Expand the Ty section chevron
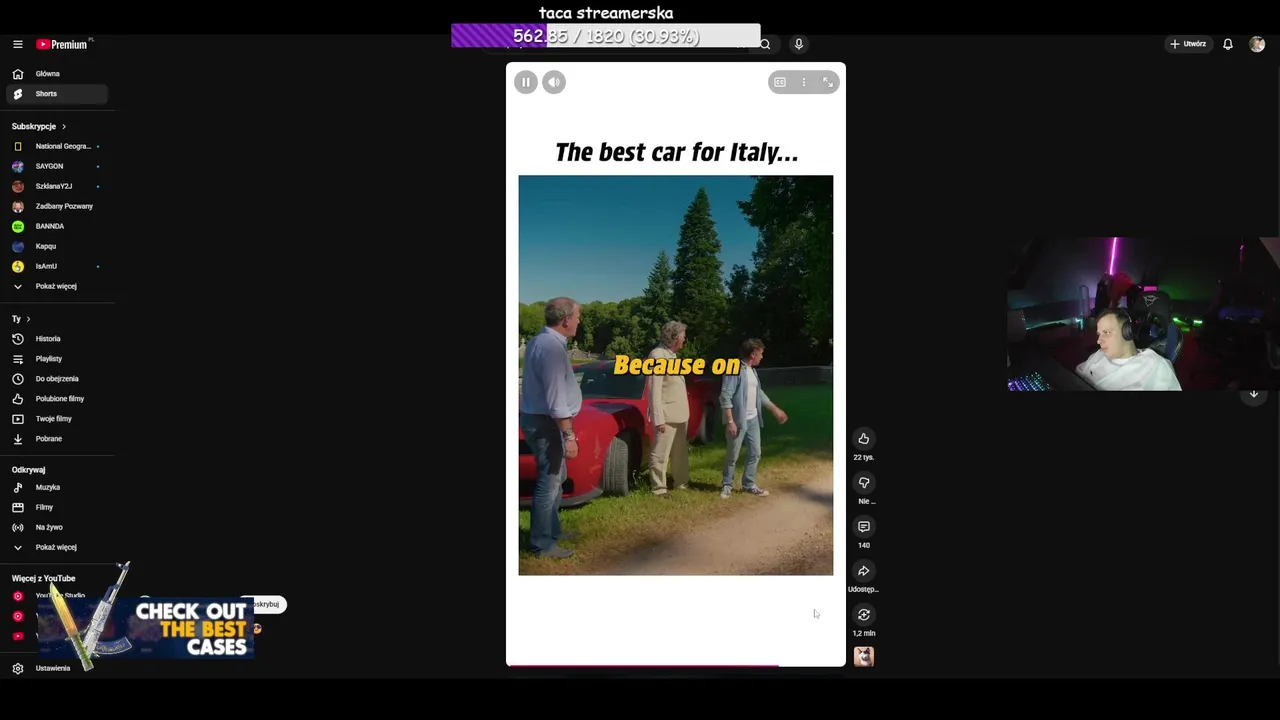 tap(28, 319)
